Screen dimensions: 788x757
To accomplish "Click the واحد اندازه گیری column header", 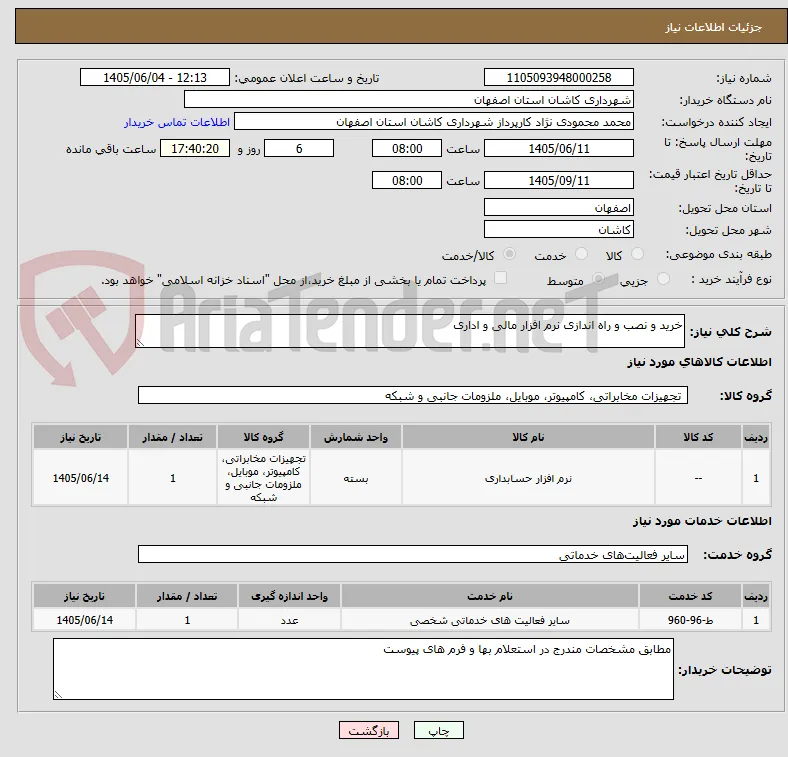I will point(289,596).
